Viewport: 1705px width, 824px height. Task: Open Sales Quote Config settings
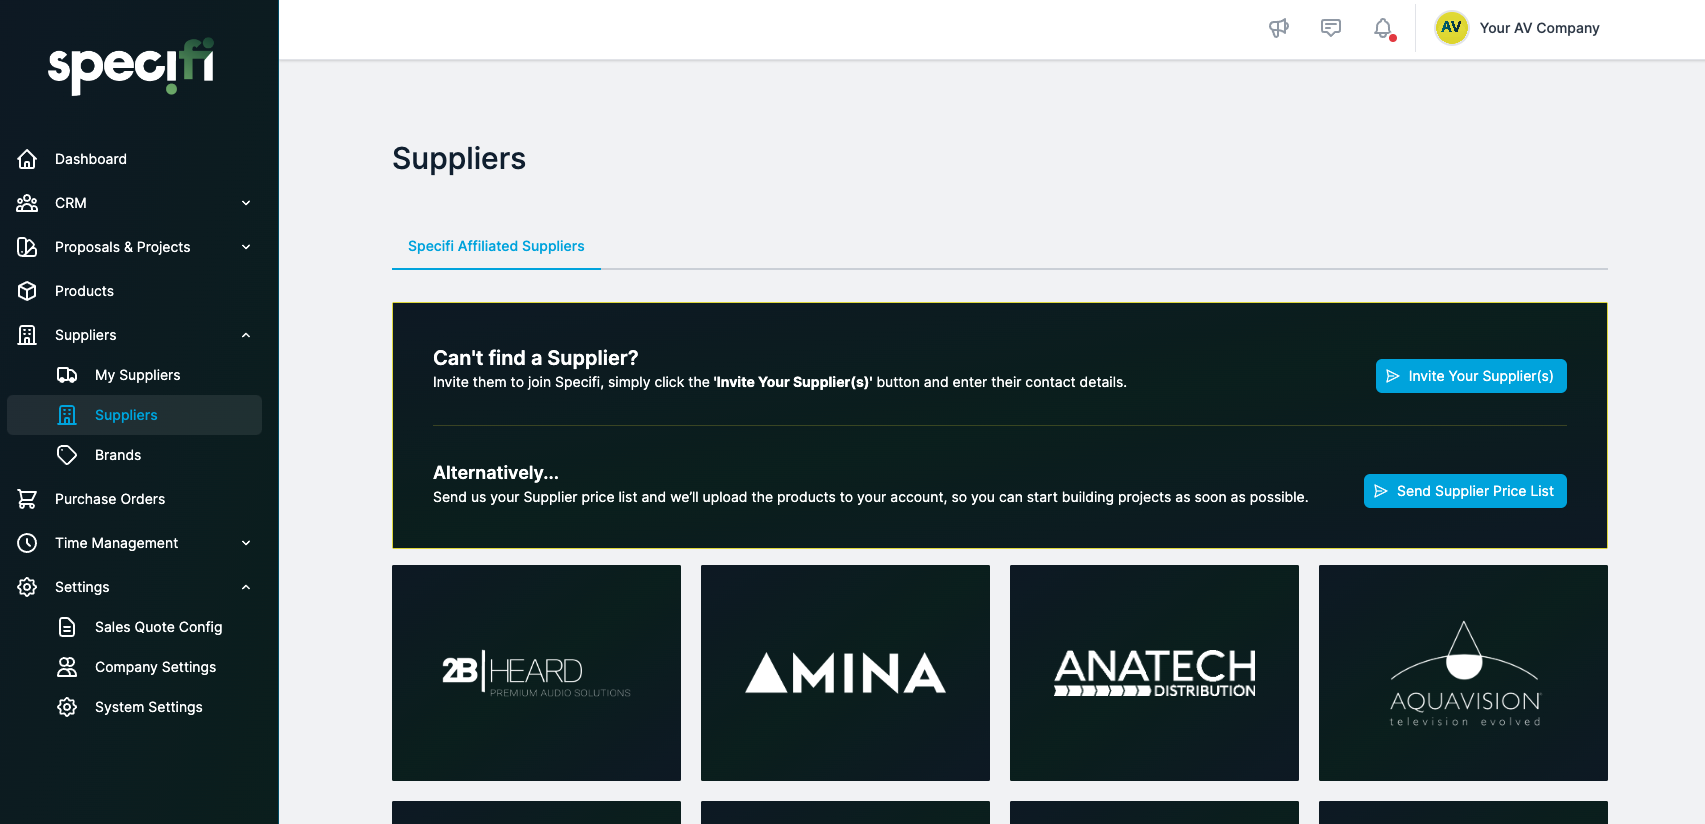159,627
